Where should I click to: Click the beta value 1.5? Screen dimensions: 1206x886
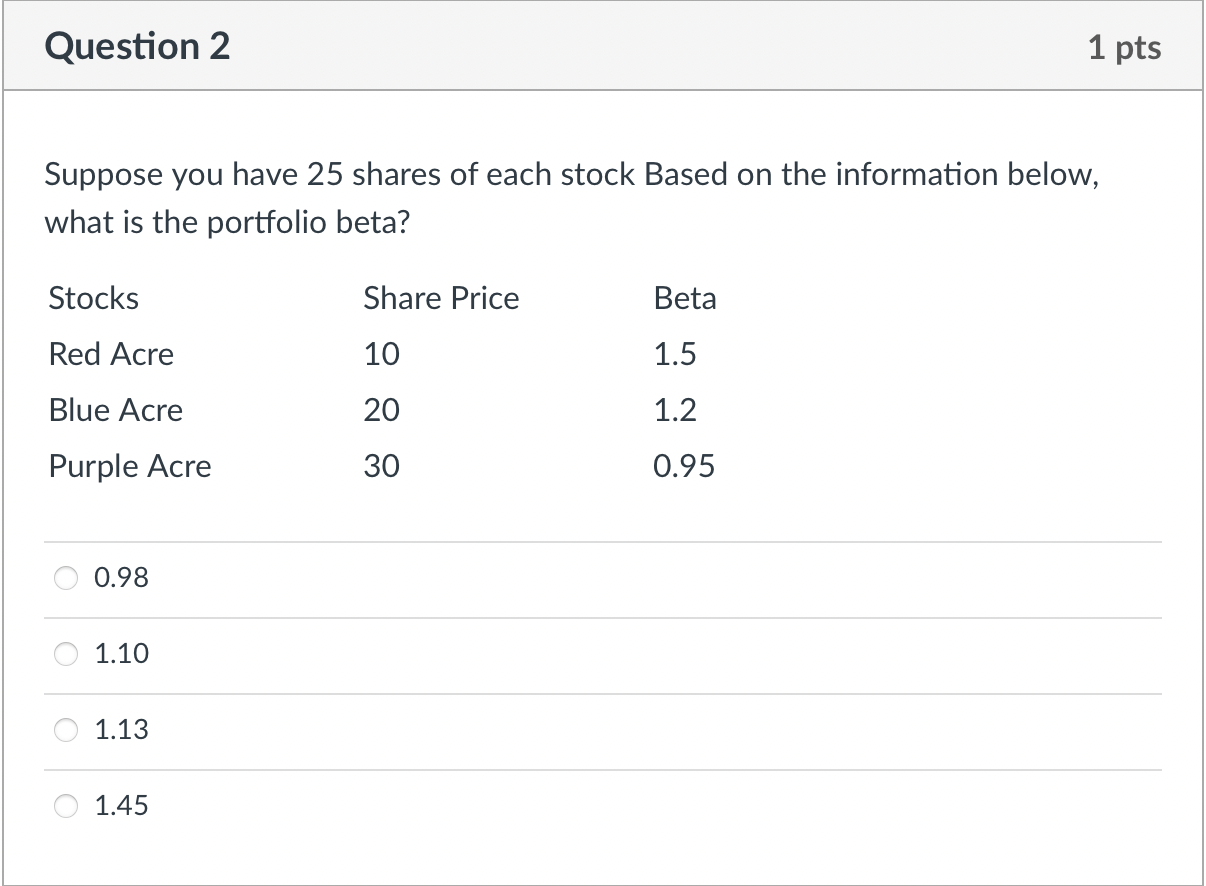coord(674,354)
